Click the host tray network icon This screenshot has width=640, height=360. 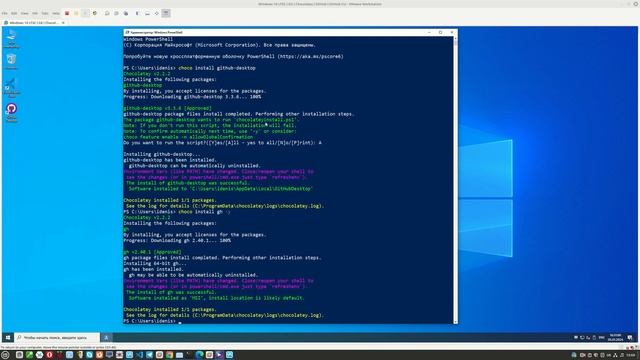(x=615, y=355)
